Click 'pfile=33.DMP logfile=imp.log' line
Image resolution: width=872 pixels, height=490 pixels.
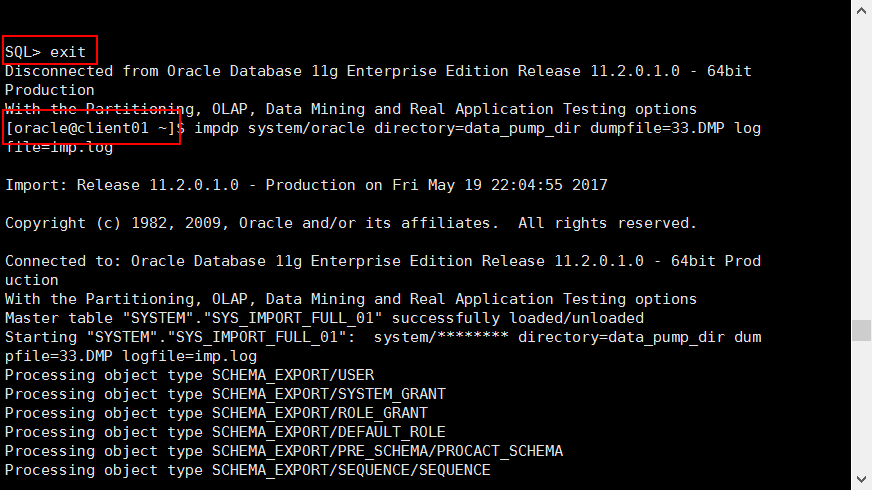tap(131, 356)
